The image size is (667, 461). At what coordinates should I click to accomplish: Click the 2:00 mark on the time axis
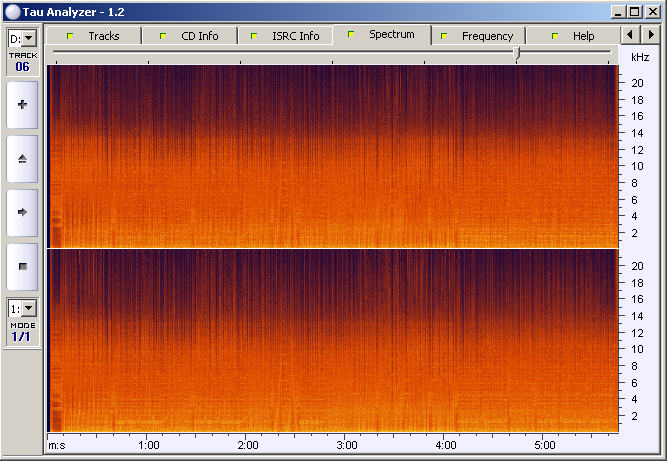click(248, 445)
